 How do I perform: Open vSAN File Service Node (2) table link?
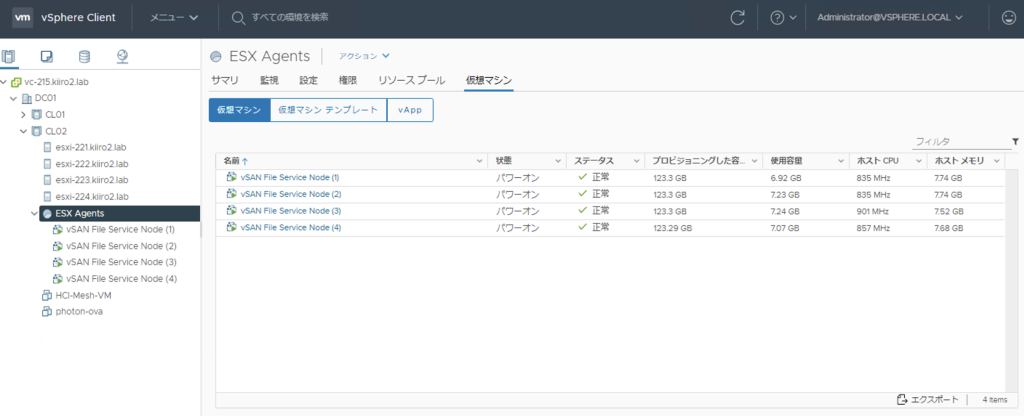coord(291,194)
